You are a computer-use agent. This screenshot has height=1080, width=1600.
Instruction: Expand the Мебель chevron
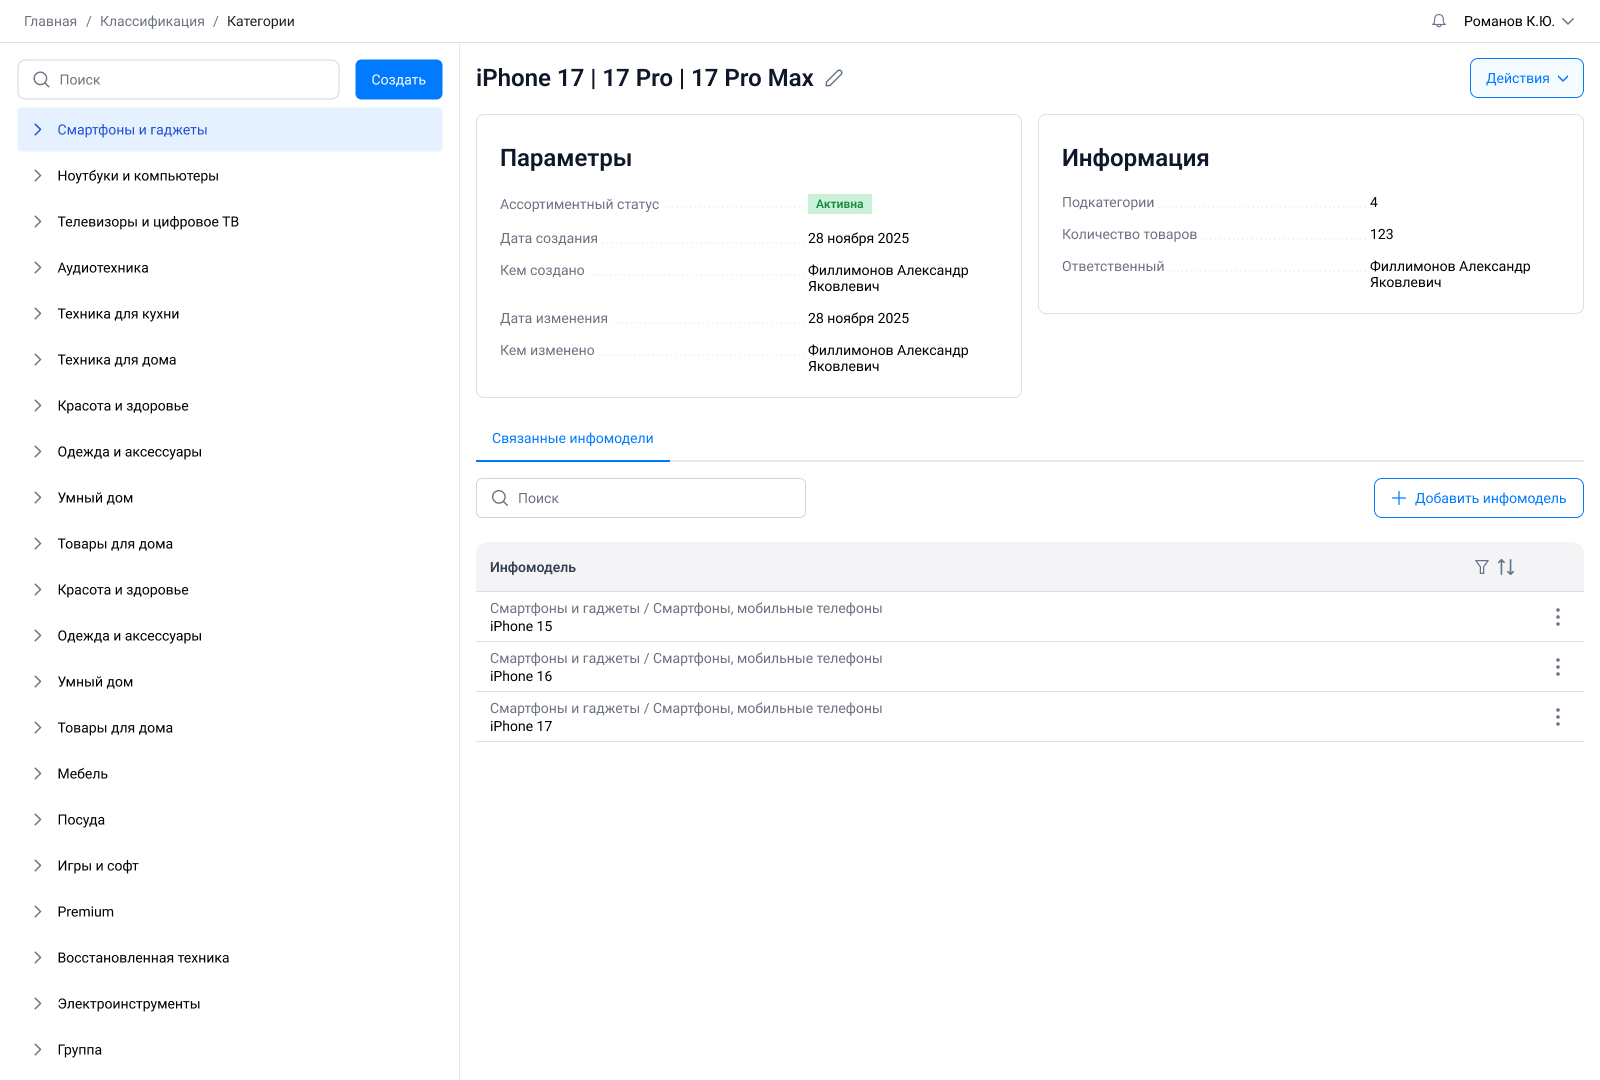tap(38, 774)
